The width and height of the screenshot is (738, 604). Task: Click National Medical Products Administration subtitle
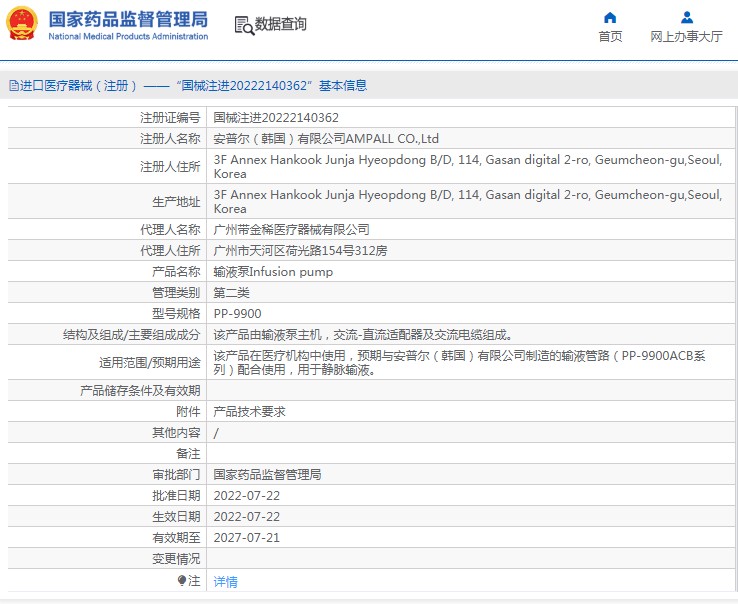[128, 36]
